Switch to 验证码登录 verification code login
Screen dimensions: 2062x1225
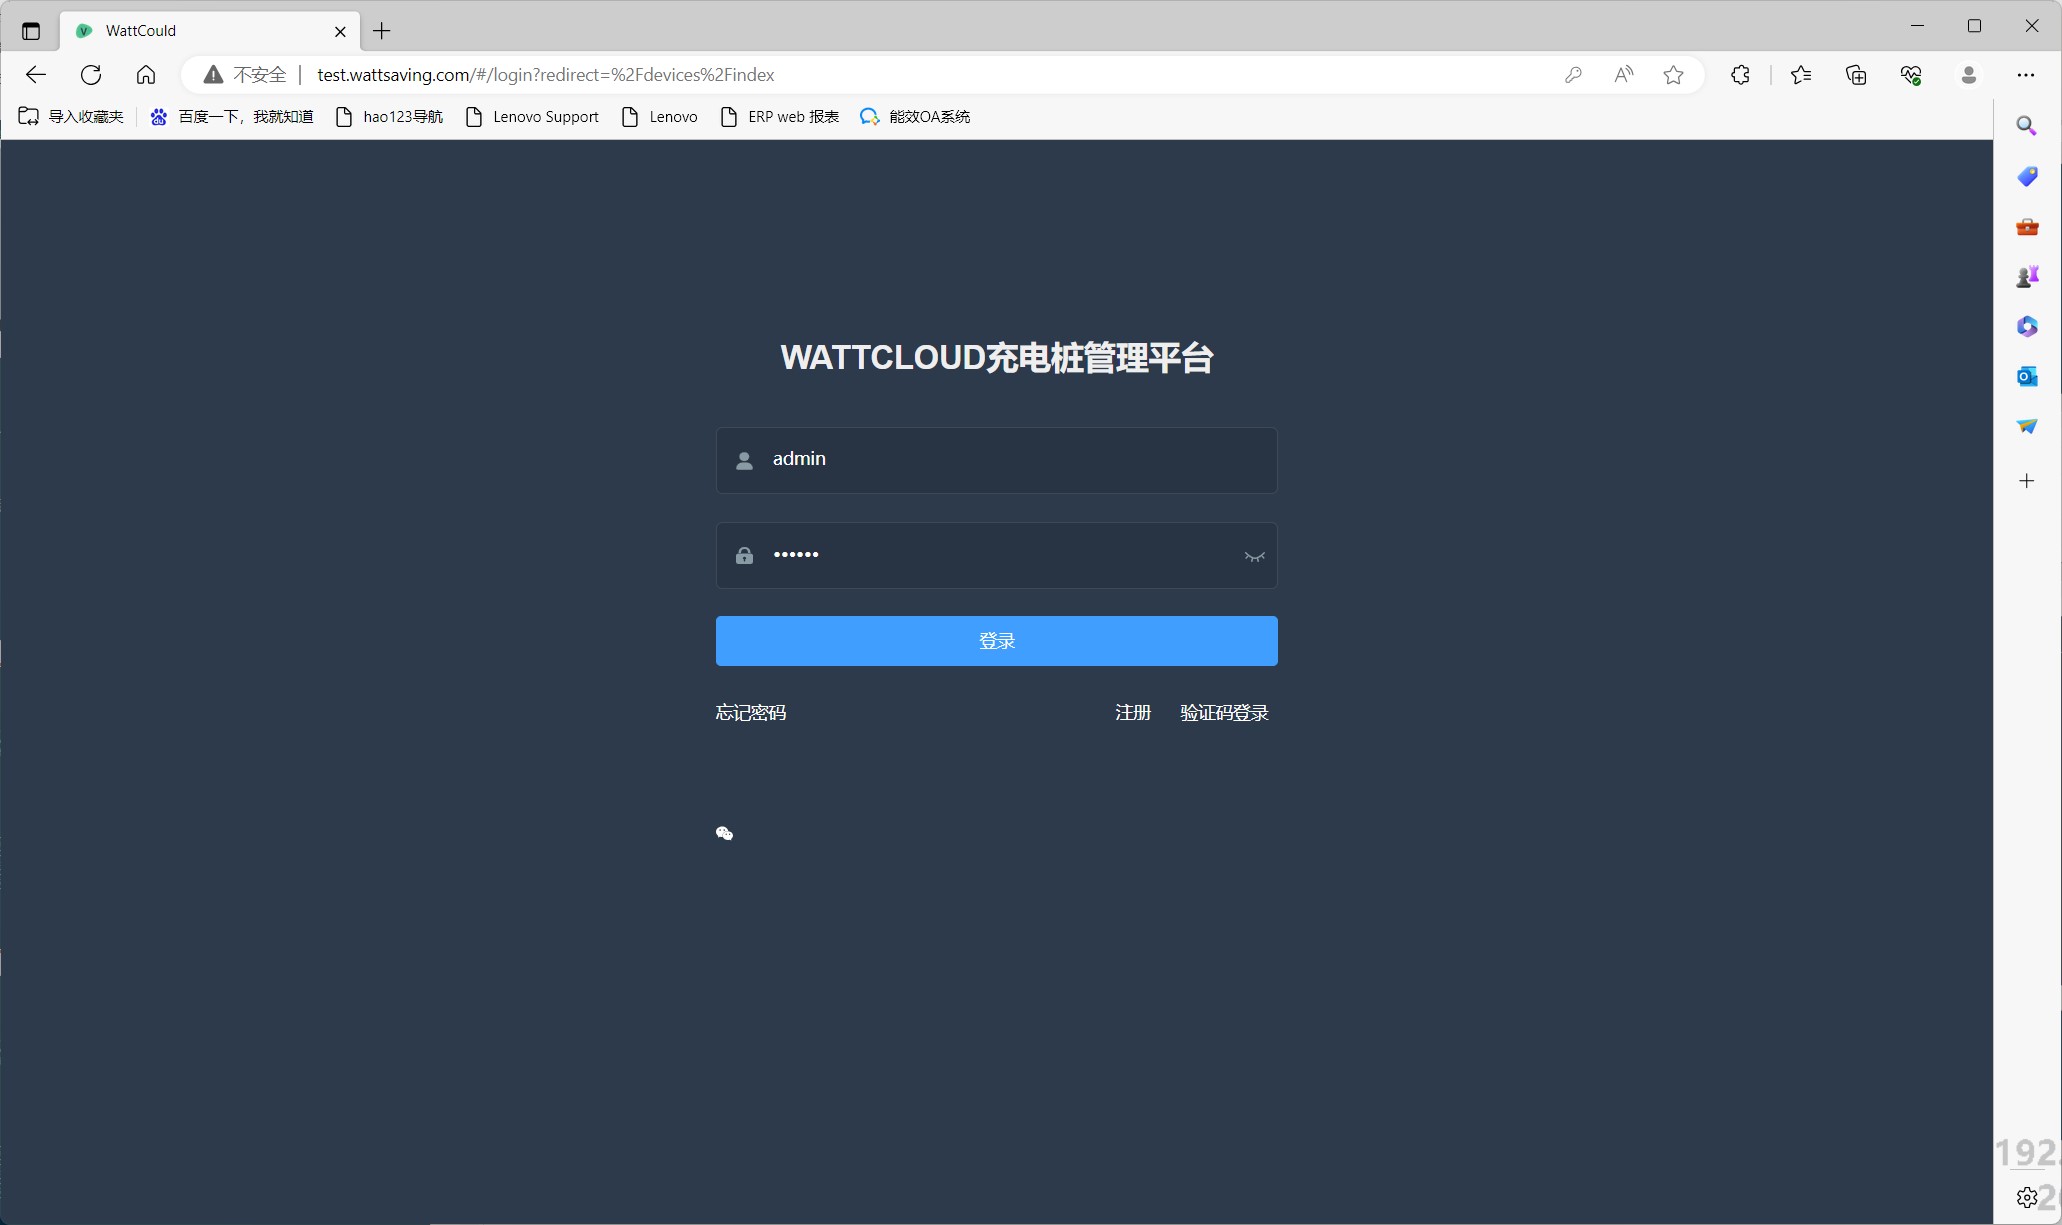point(1224,713)
